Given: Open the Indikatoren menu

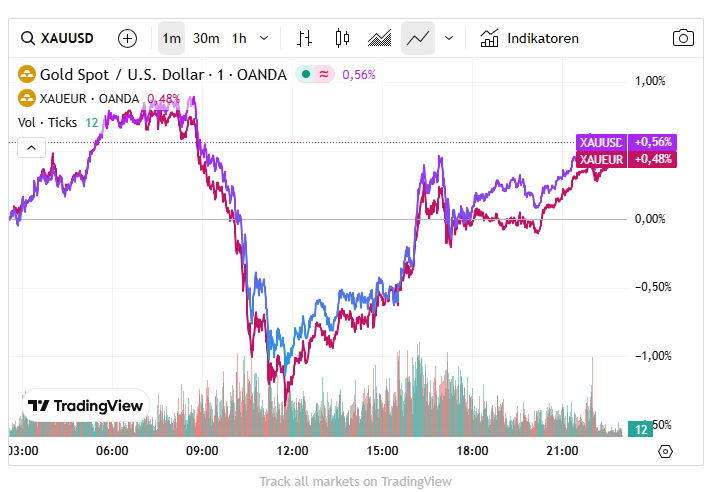Looking at the screenshot, I should coord(530,38).
